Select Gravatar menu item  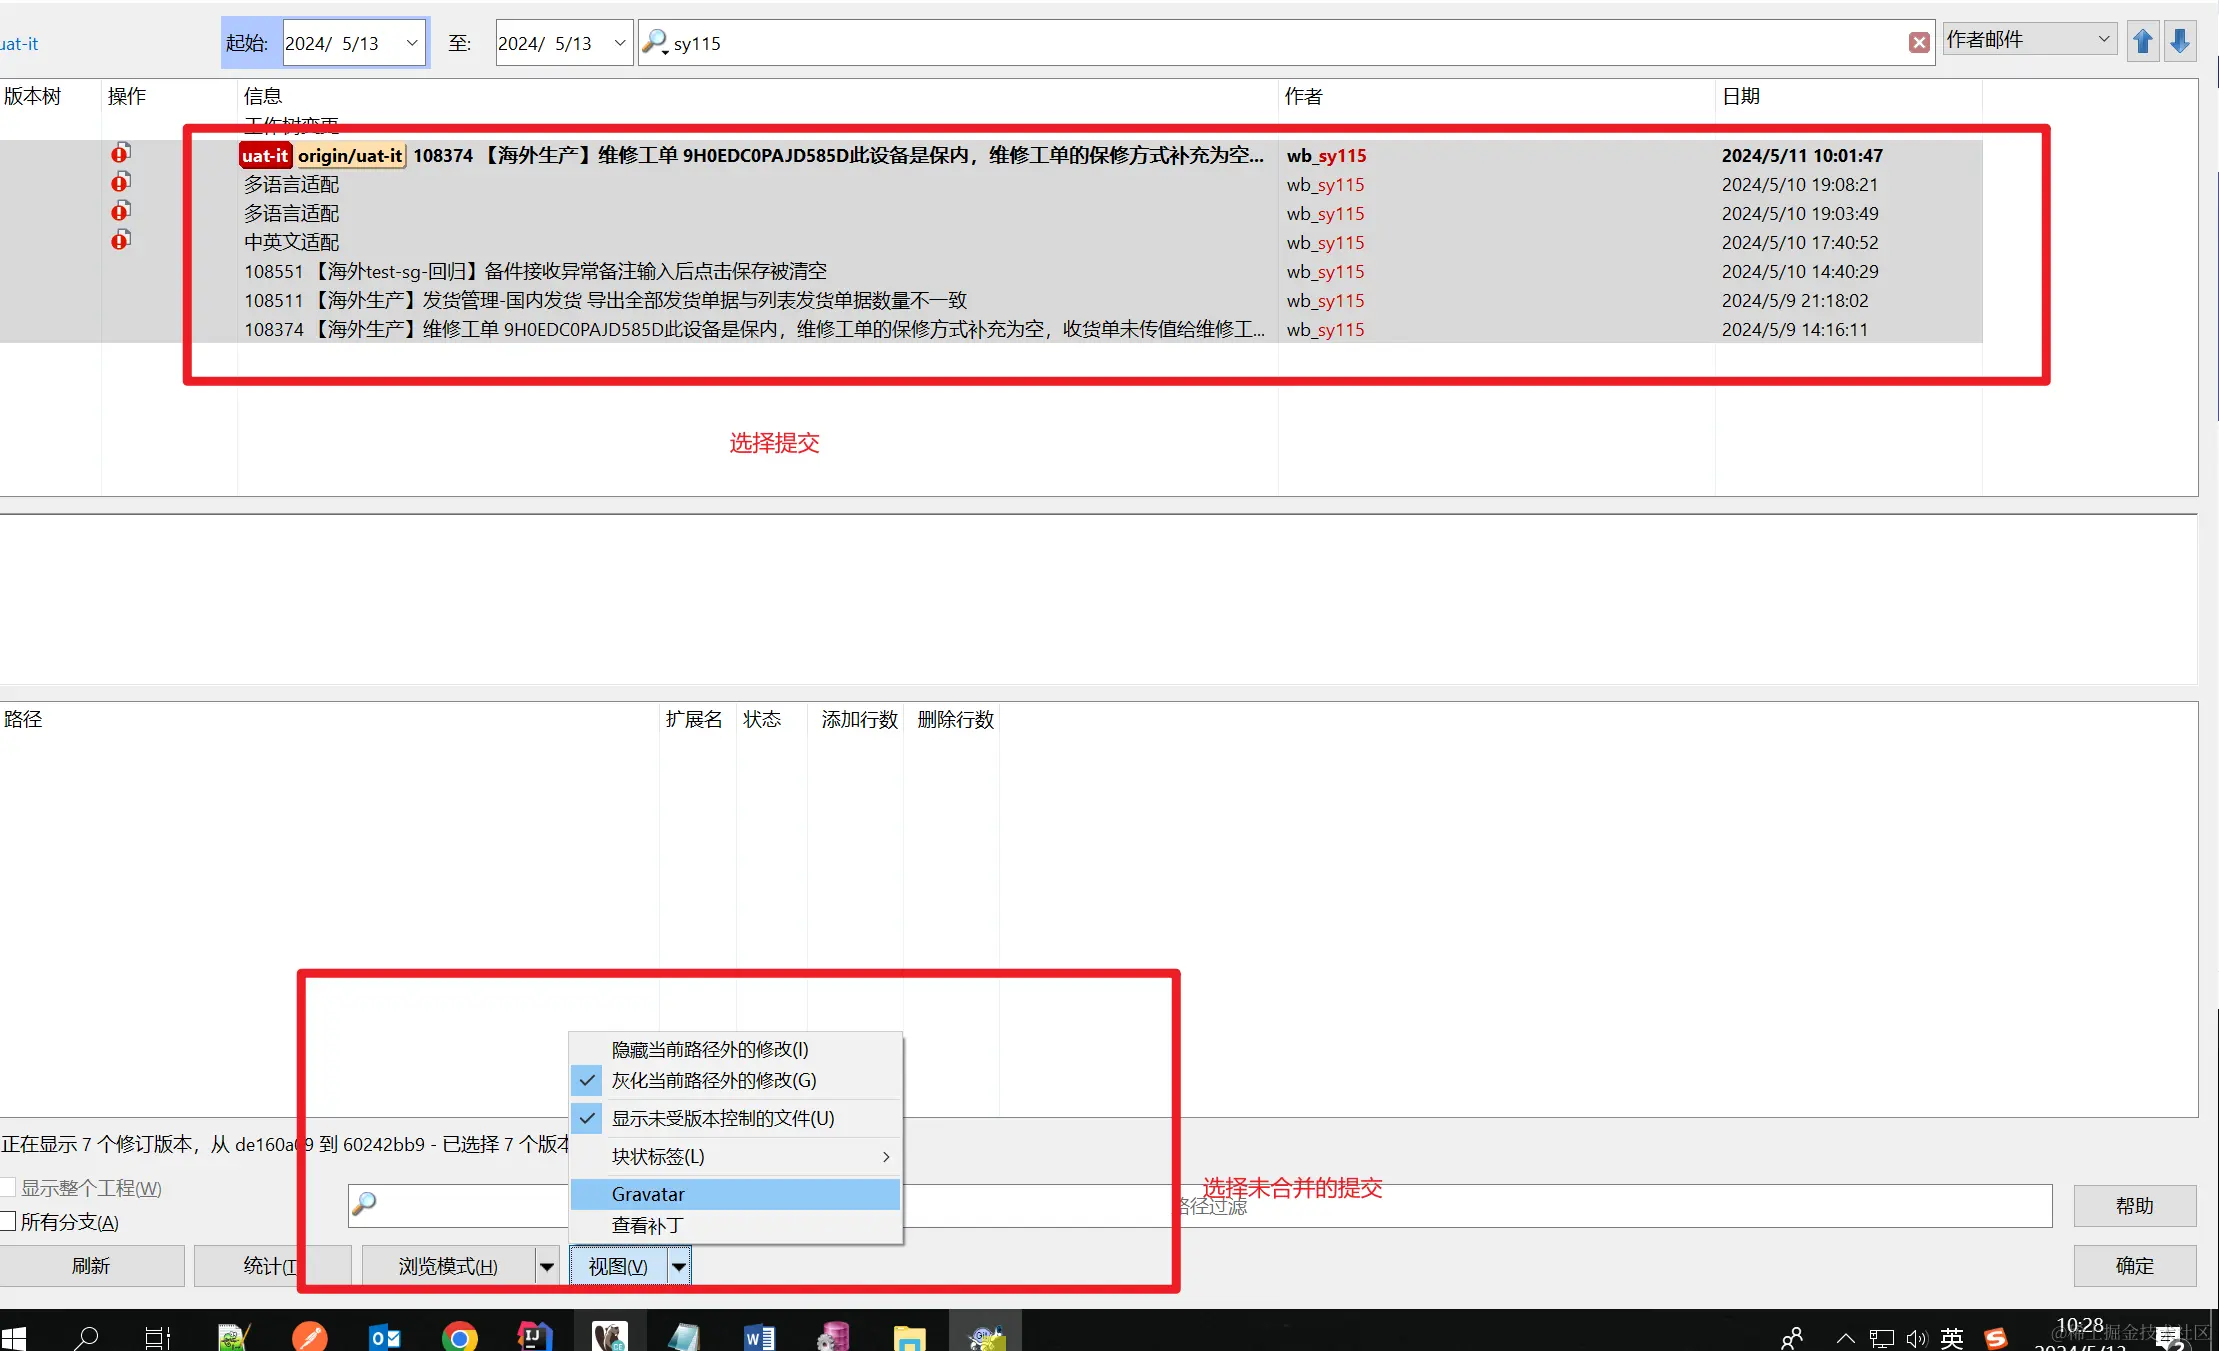(x=735, y=1194)
